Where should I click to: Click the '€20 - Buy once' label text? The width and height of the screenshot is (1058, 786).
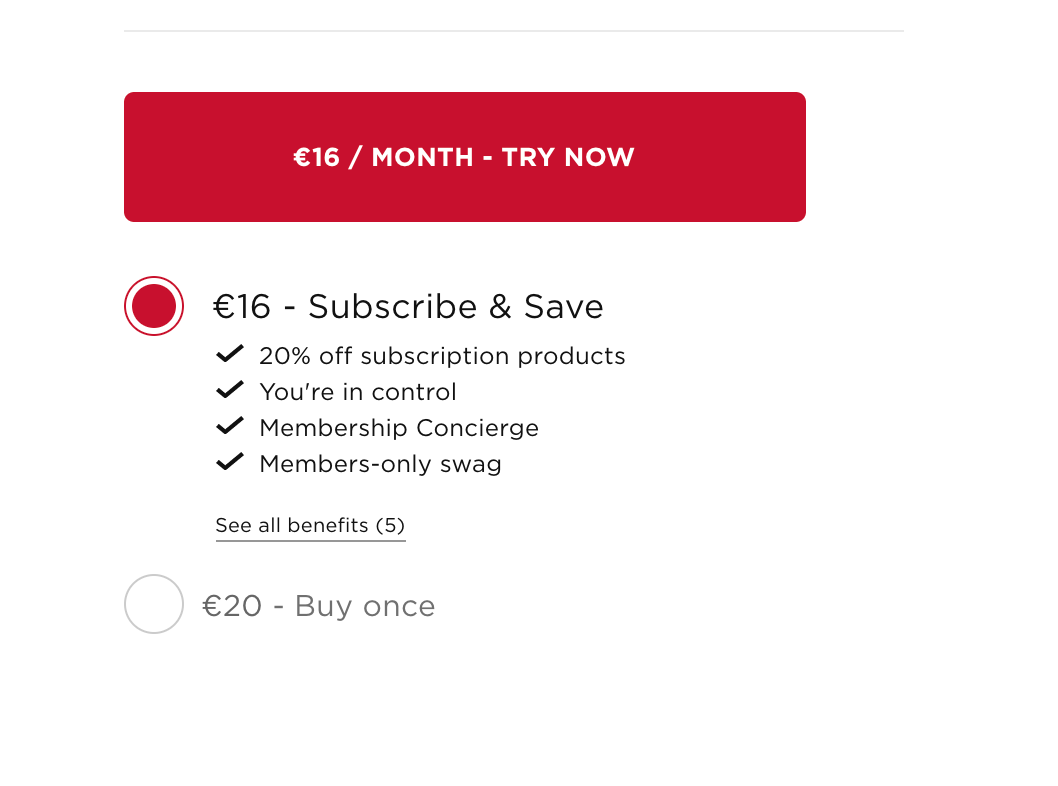coord(319,606)
